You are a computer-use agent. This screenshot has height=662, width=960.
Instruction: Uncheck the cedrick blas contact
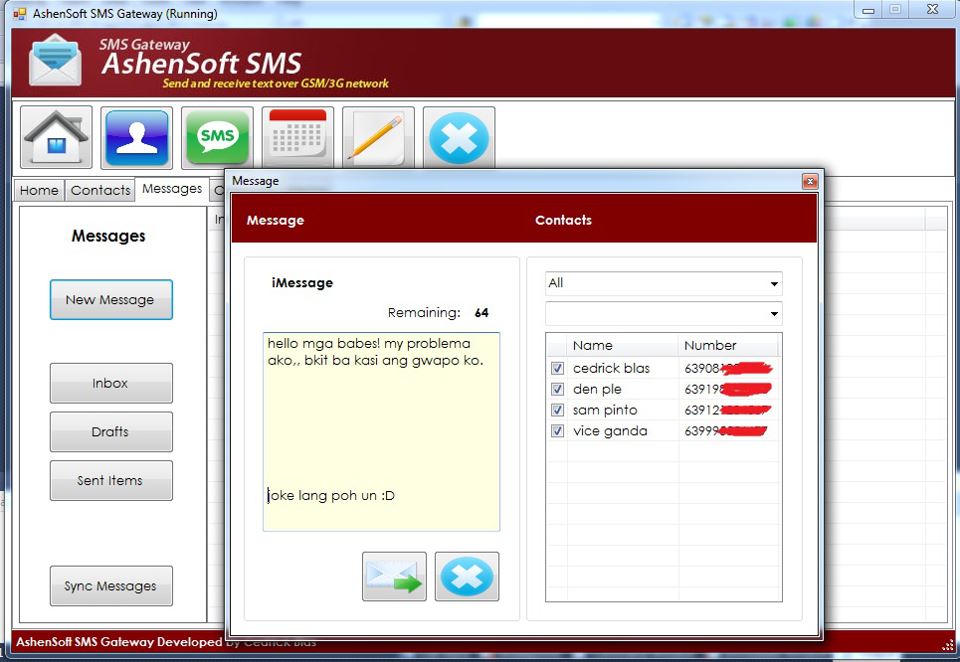[x=557, y=368]
